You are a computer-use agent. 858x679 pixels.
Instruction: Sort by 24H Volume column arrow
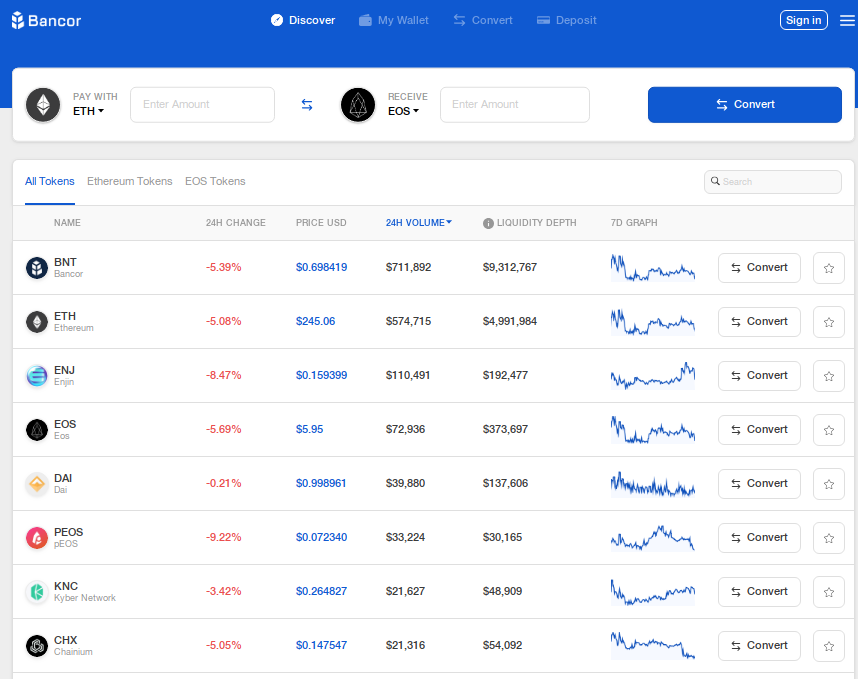pos(449,222)
